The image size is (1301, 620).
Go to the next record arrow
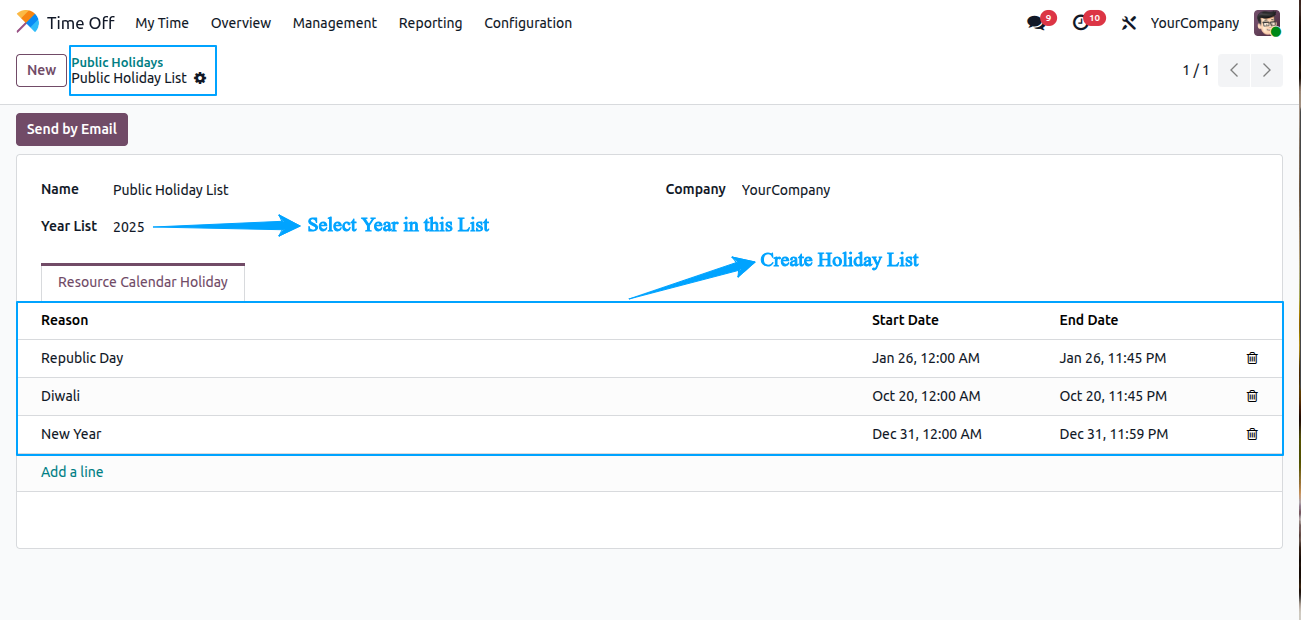click(x=1267, y=70)
